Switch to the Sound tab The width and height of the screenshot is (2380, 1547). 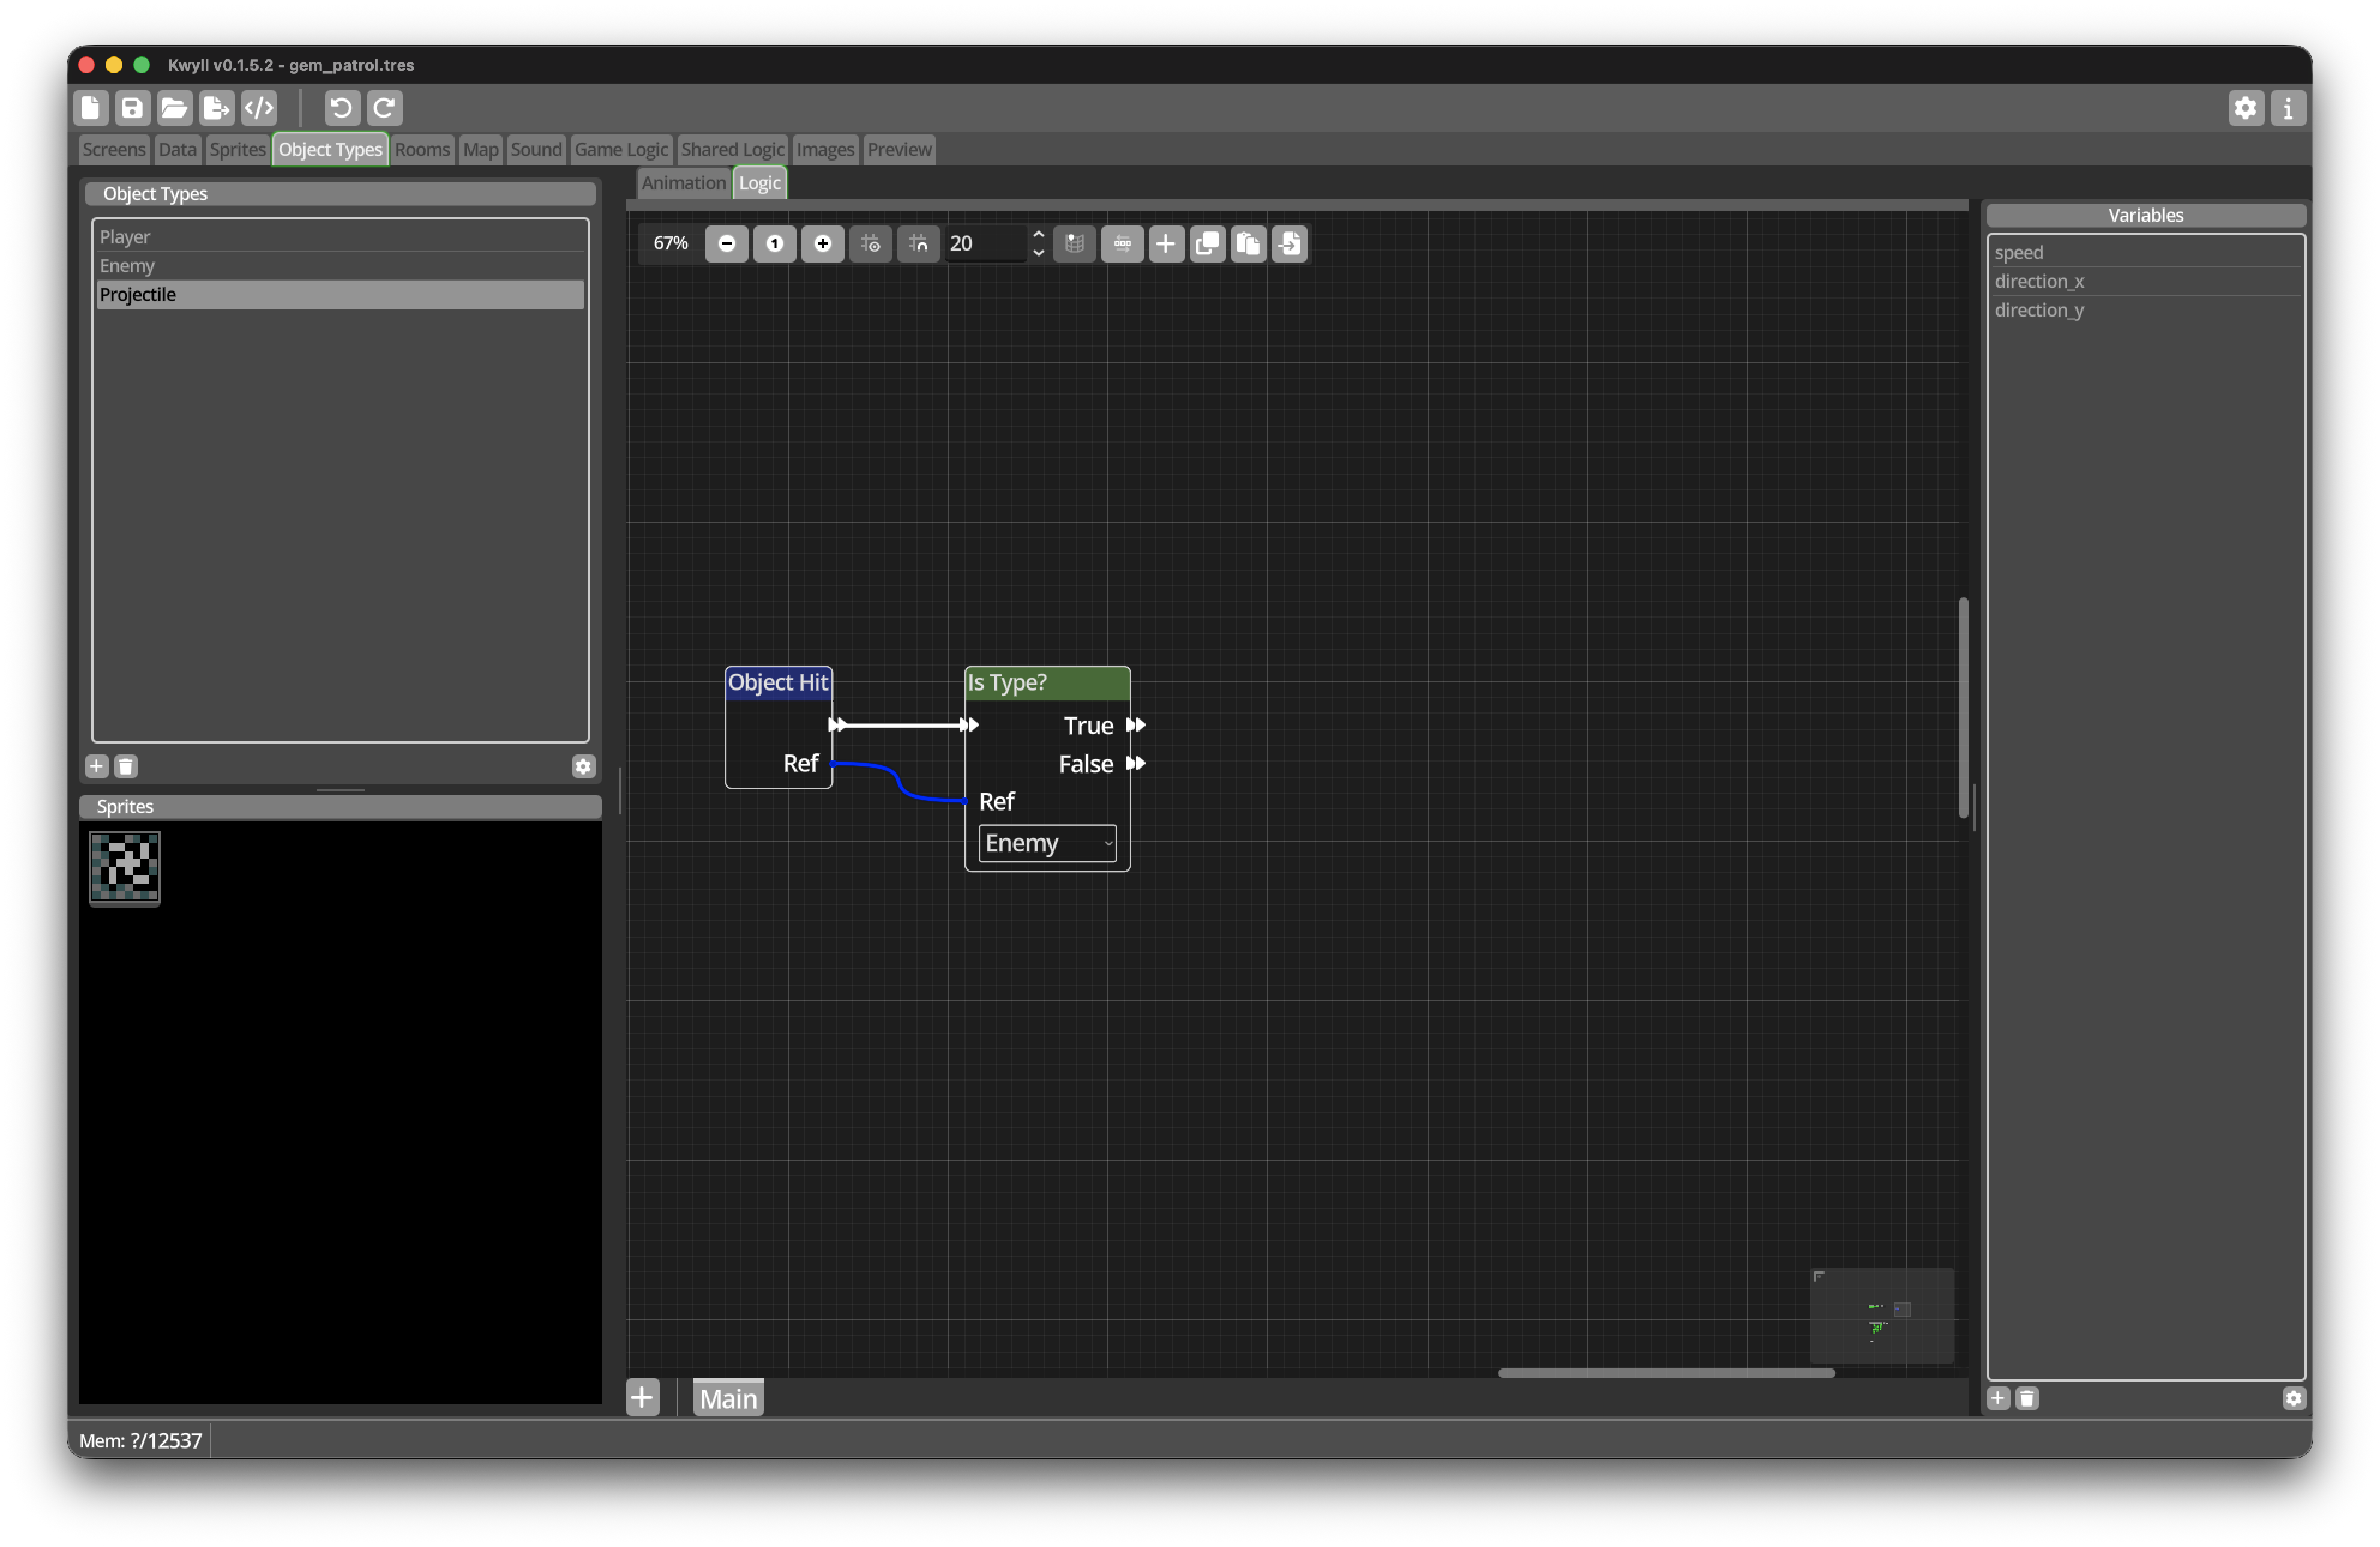click(x=537, y=150)
